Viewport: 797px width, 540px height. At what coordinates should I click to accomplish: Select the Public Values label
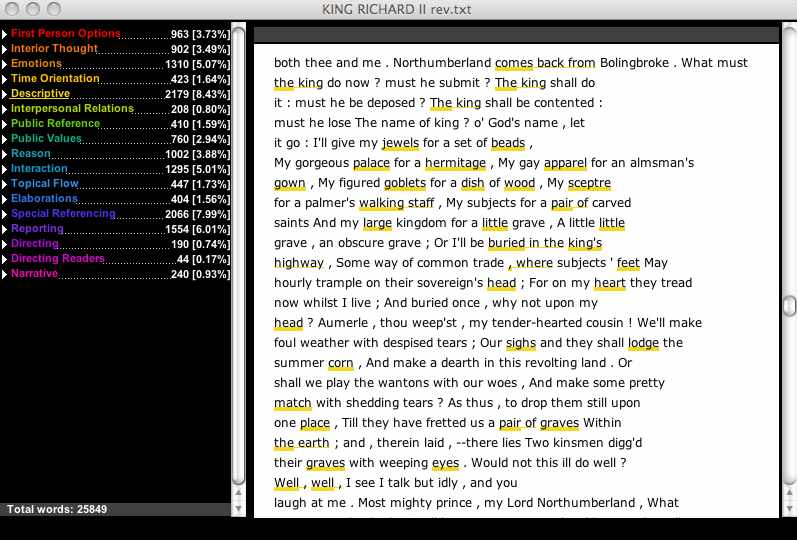click(46, 138)
